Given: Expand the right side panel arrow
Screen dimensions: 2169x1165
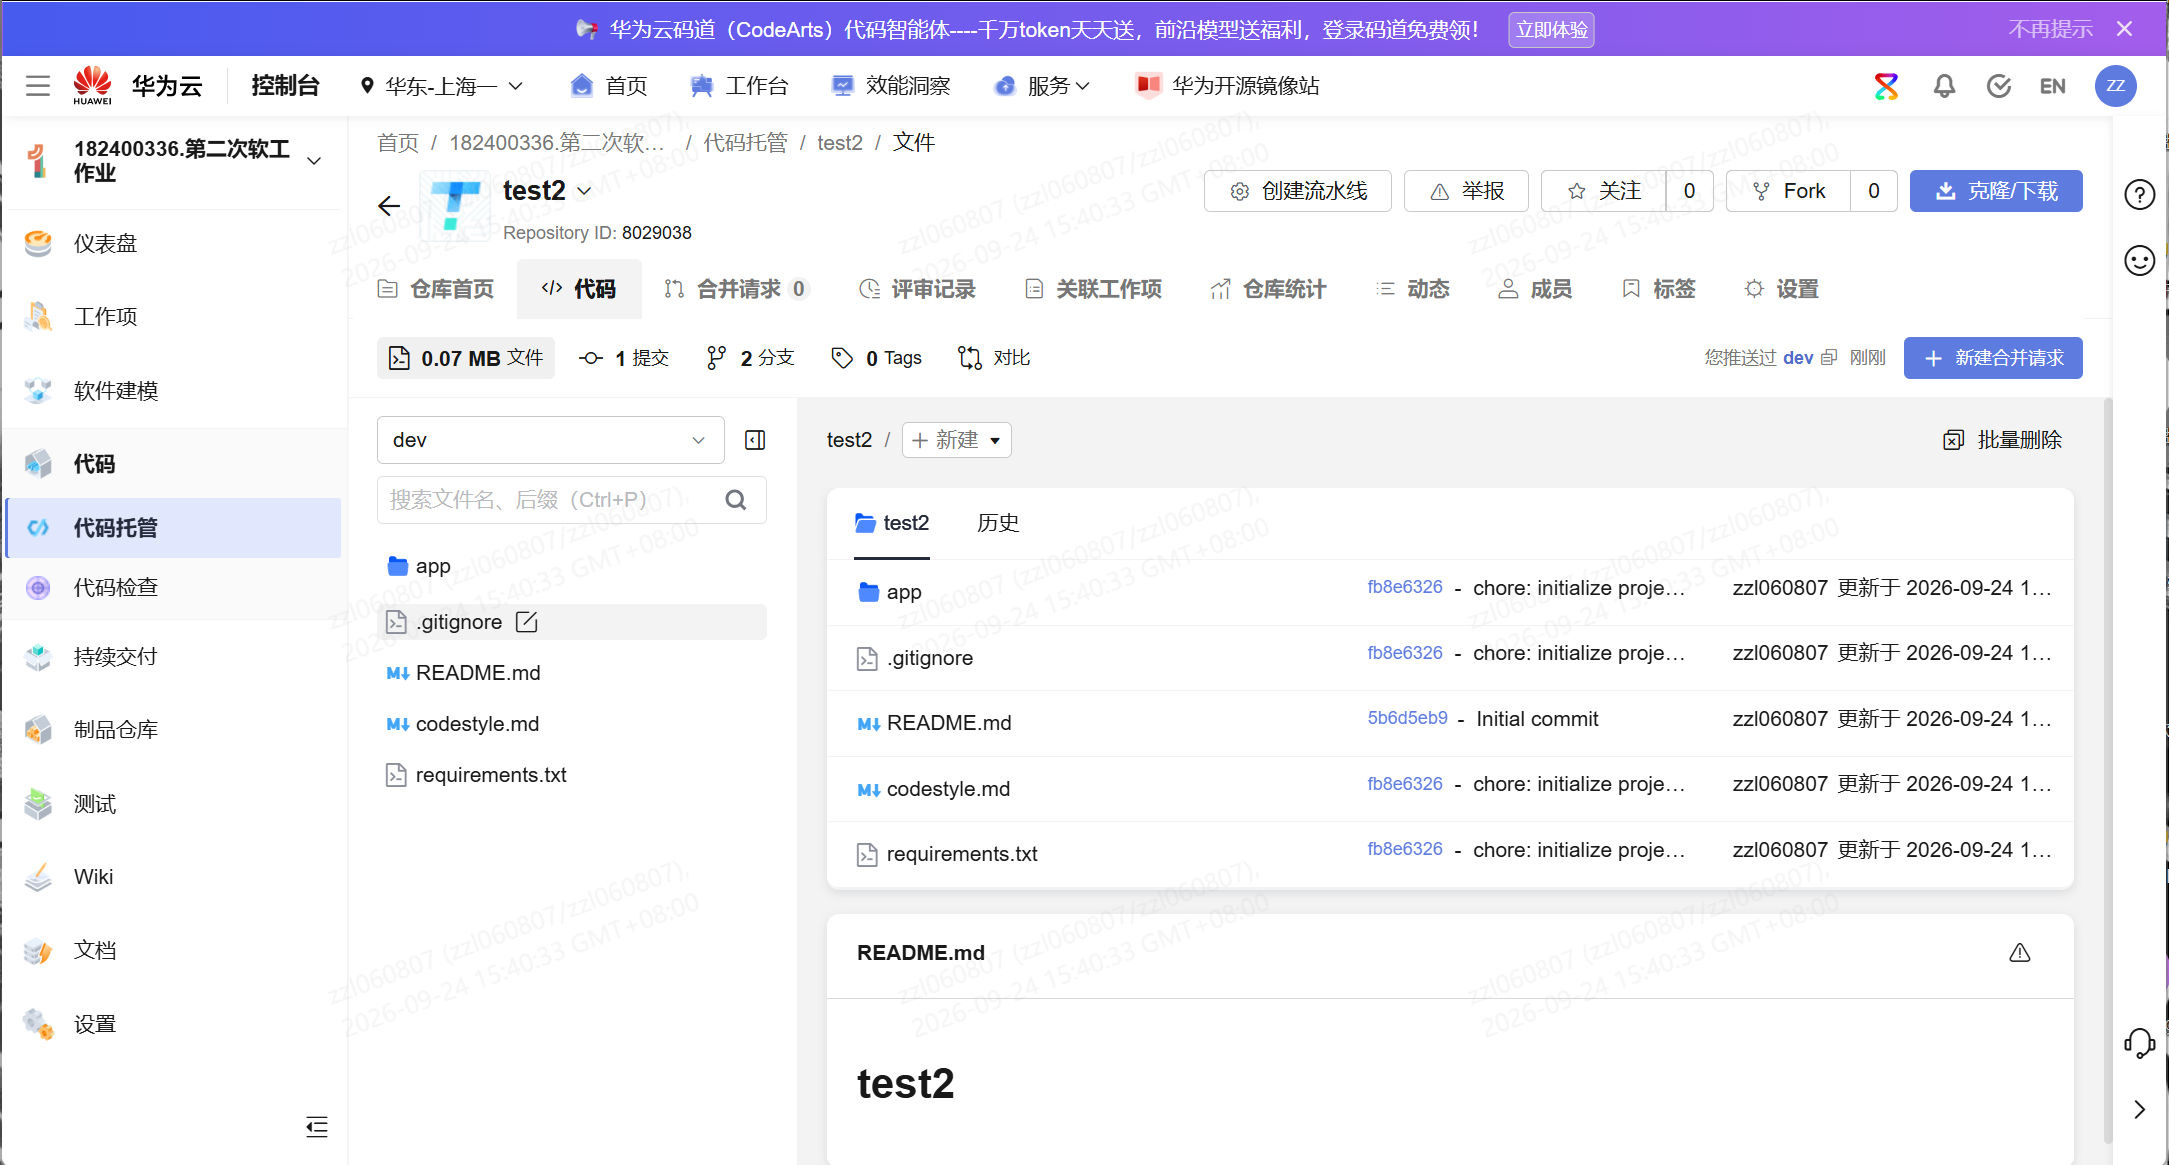Looking at the screenshot, I should pos(2139,1110).
